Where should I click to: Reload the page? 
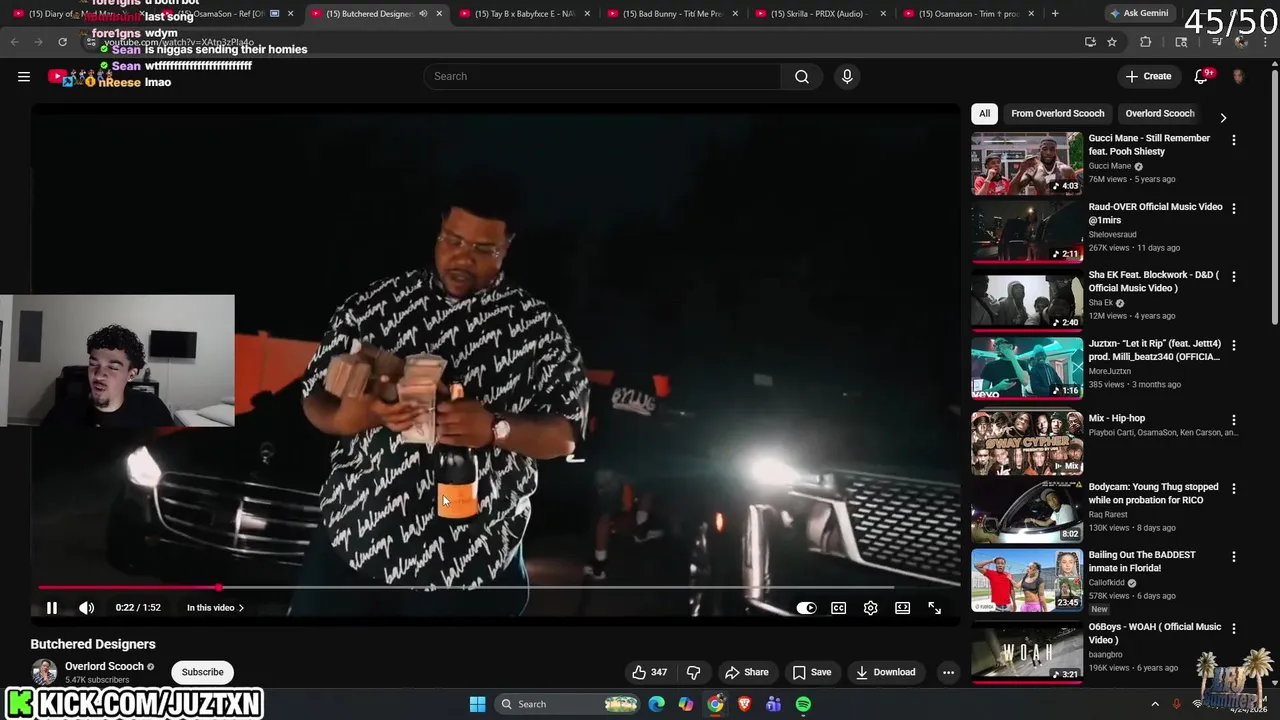tap(62, 42)
